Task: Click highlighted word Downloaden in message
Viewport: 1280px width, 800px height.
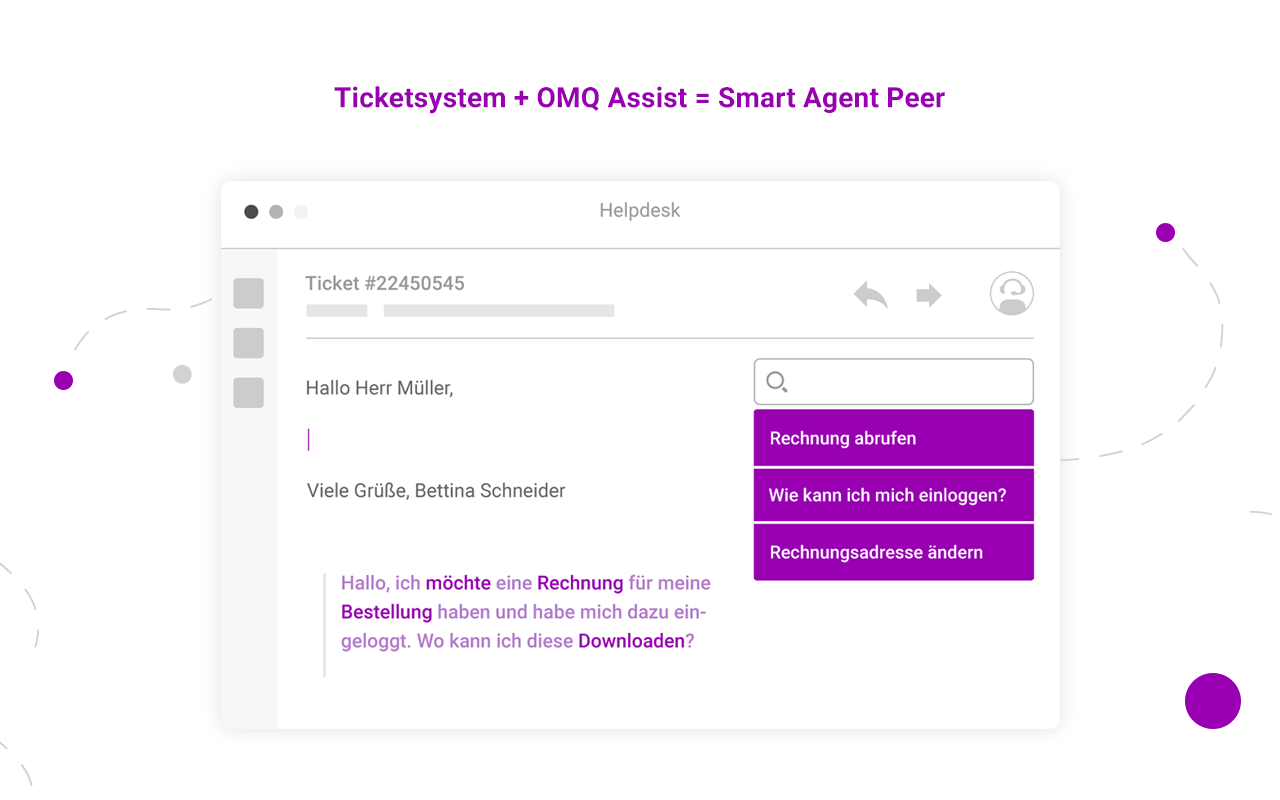Action: click(631, 641)
